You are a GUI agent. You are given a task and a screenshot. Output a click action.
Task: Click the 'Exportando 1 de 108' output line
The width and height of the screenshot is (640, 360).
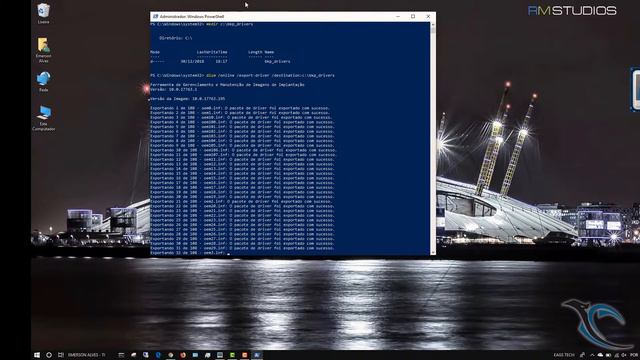(240, 108)
